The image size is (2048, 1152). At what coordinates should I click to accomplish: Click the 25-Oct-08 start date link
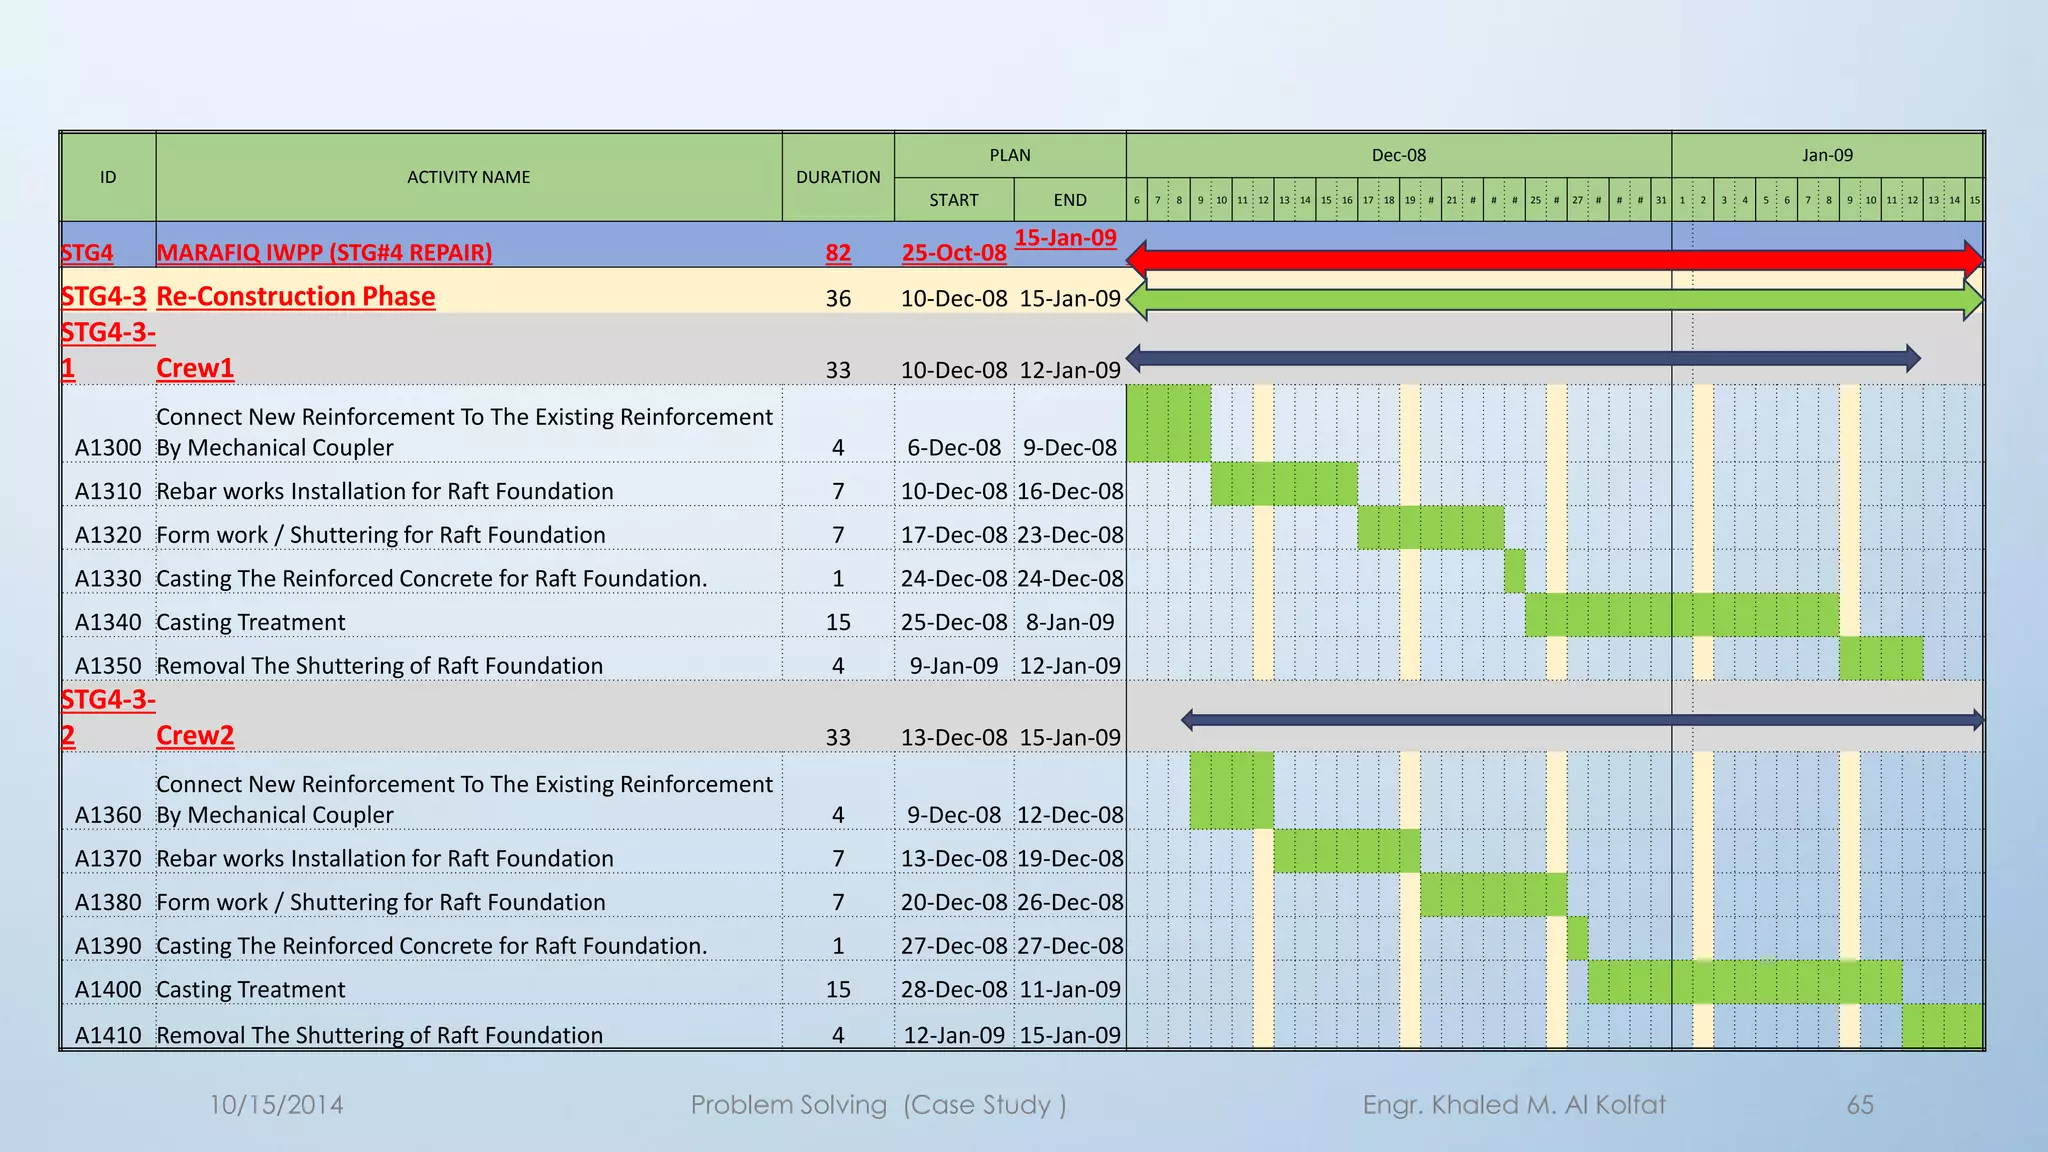pos(954,253)
